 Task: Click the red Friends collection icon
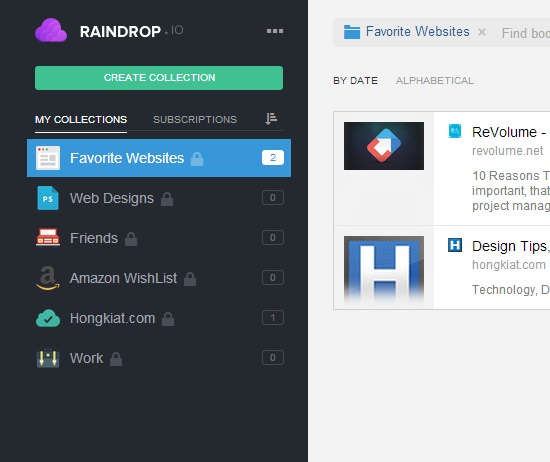click(x=48, y=237)
